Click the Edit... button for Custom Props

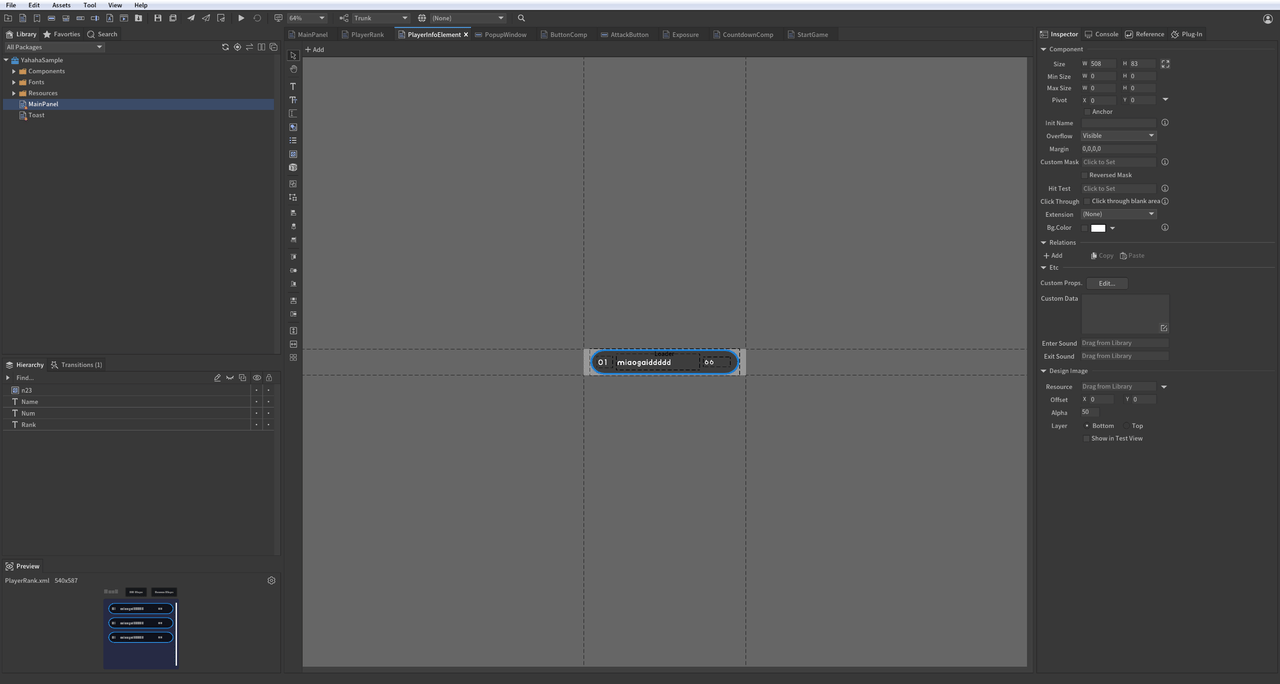click(1106, 283)
